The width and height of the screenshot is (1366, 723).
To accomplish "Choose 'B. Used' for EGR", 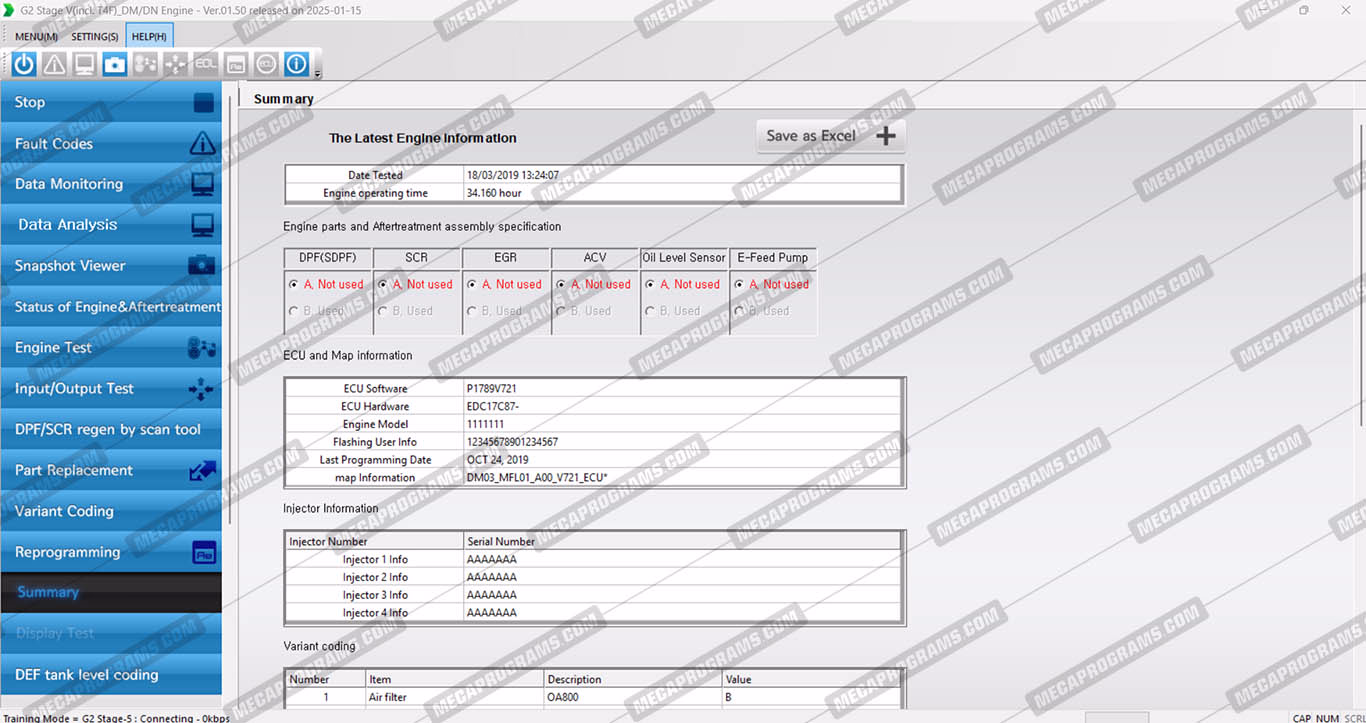I will tap(472, 311).
